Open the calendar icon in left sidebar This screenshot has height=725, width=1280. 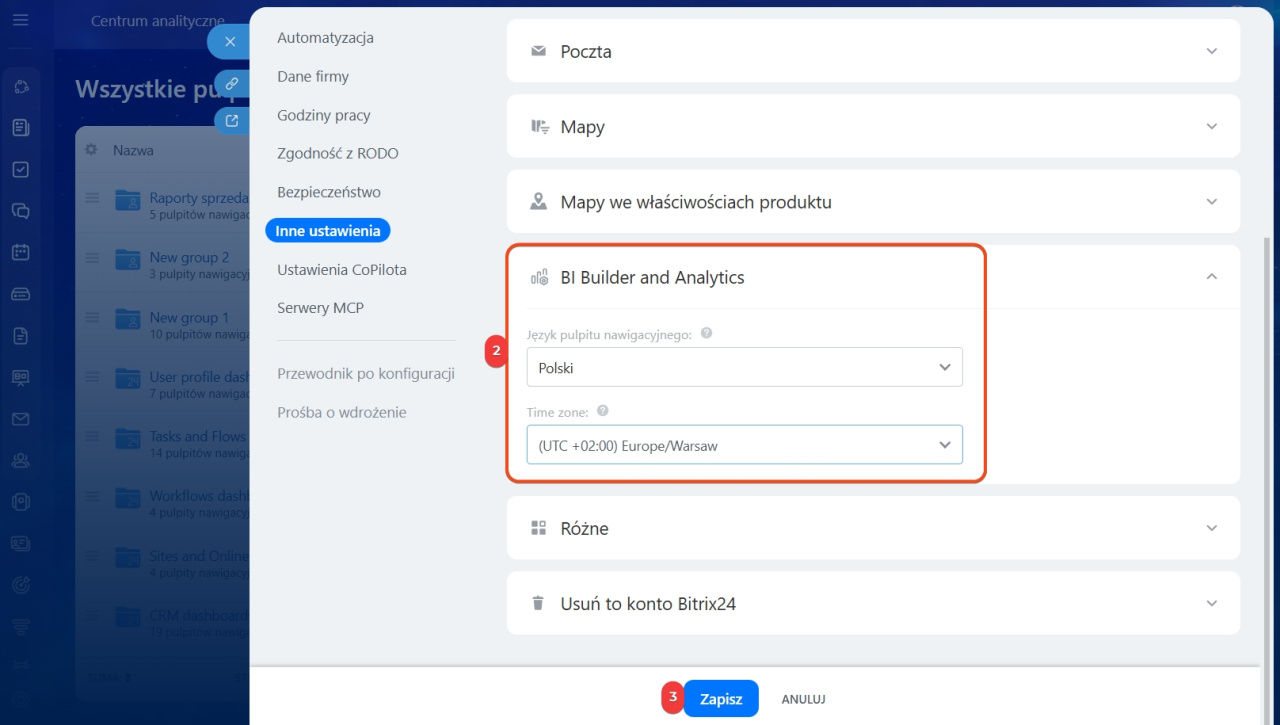click(x=20, y=252)
